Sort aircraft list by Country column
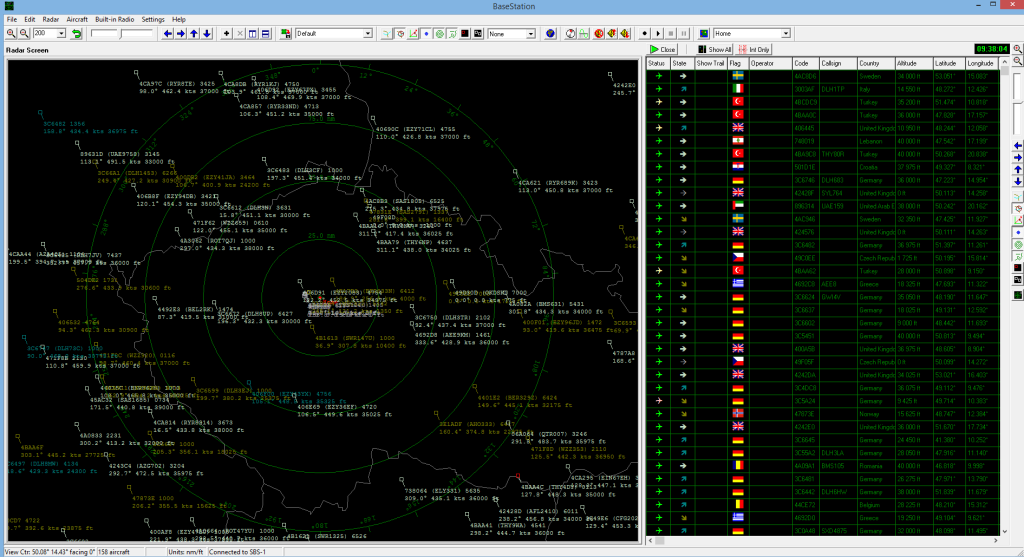Screen dimensions: 1024x557 (x=876, y=63)
